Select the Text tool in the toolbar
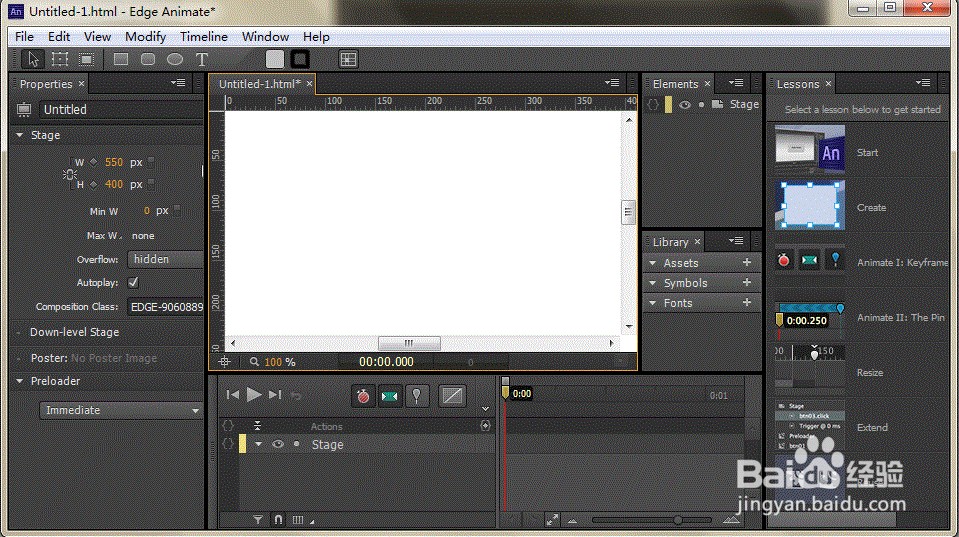The width and height of the screenshot is (959, 537). [201, 60]
